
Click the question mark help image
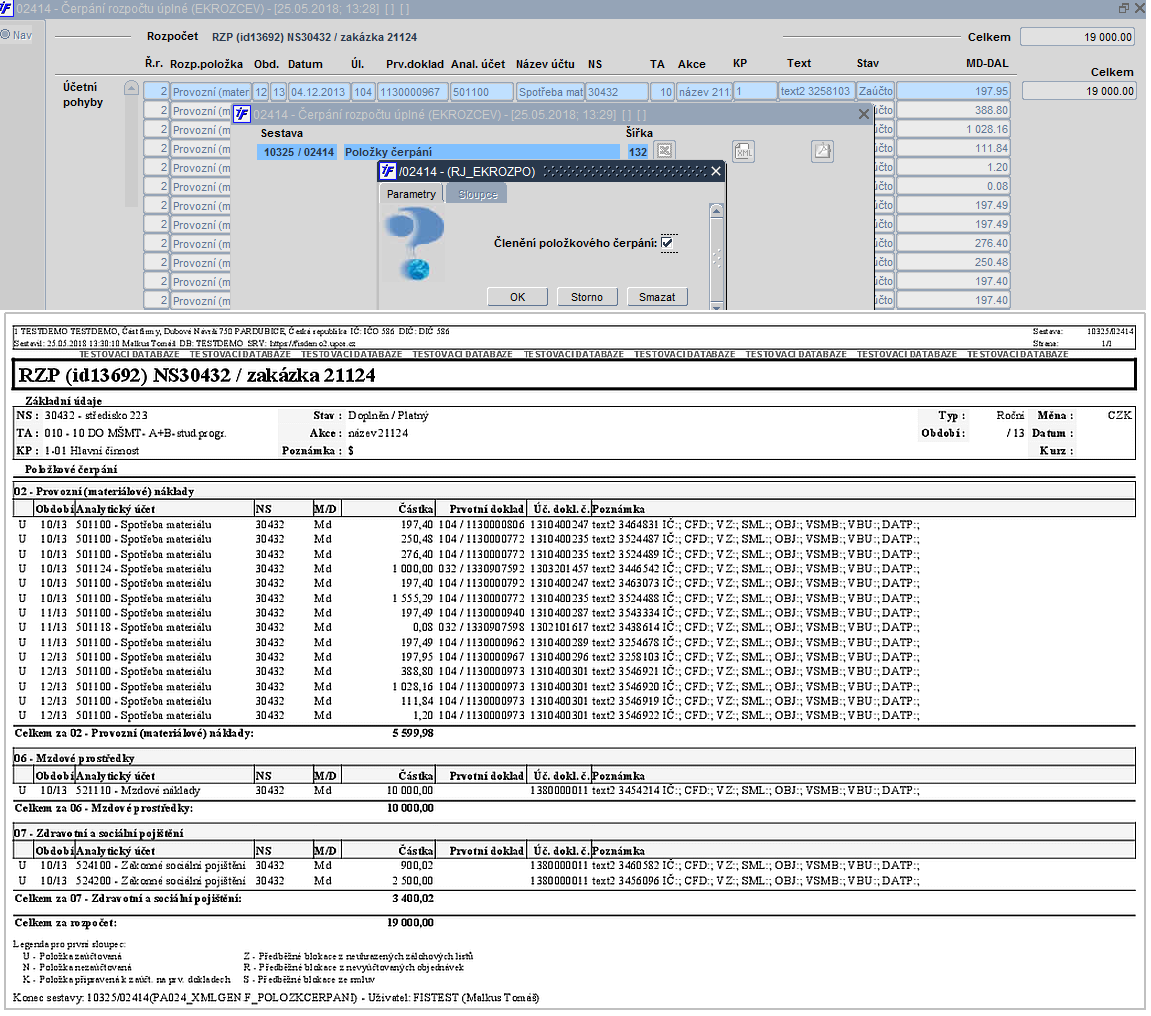415,244
